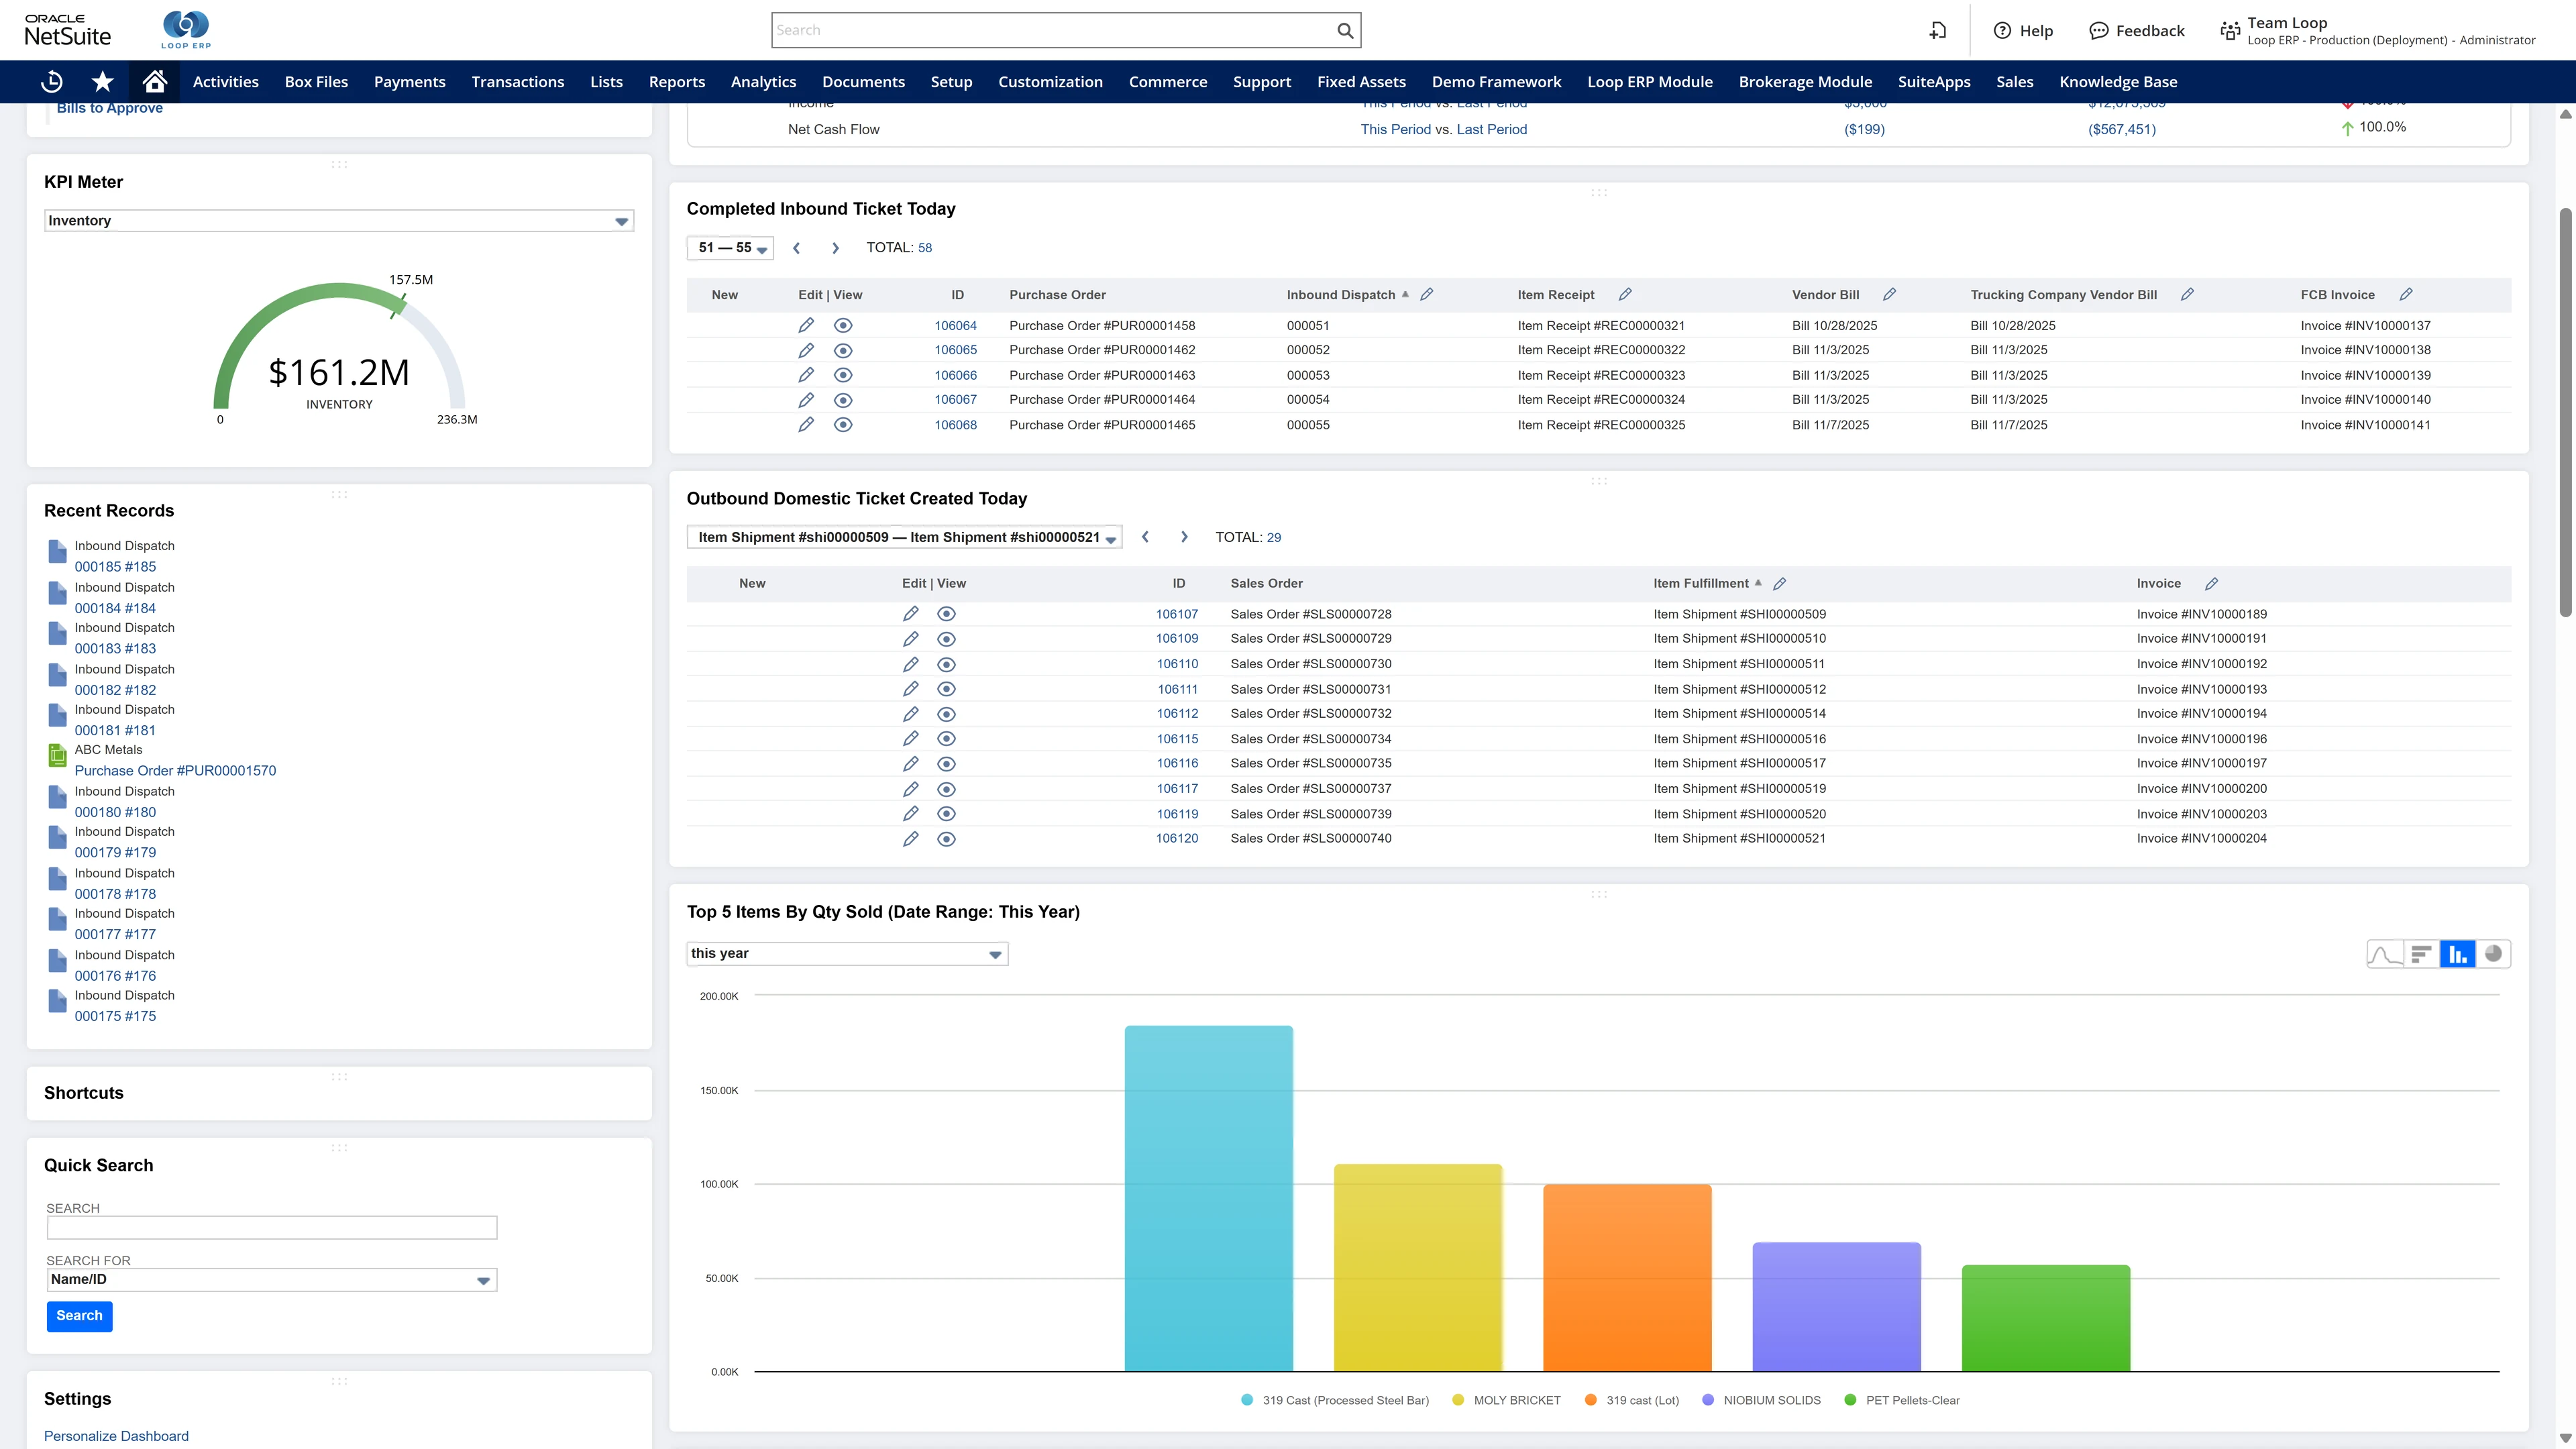Open the 51 — 55 page range dropdown
The image size is (2576, 1449).
click(x=730, y=248)
